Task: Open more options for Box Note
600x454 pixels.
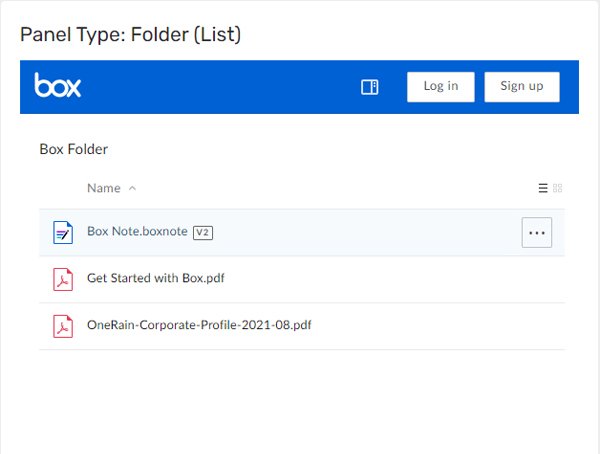Action: [536, 232]
